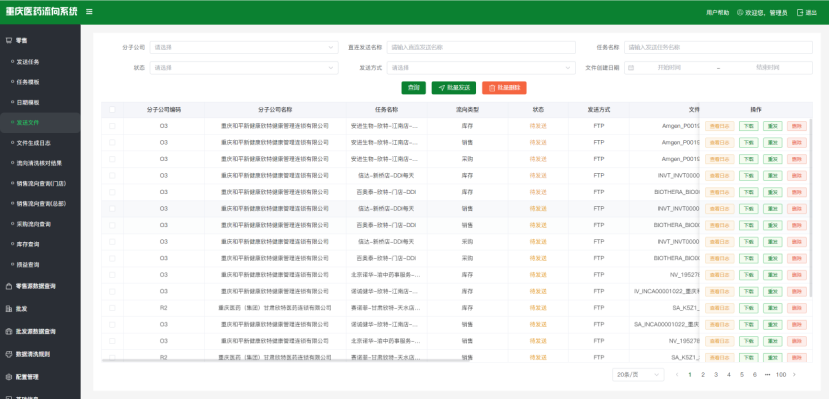
Task: Click the green 查询 button
Action: click(413, 88)
